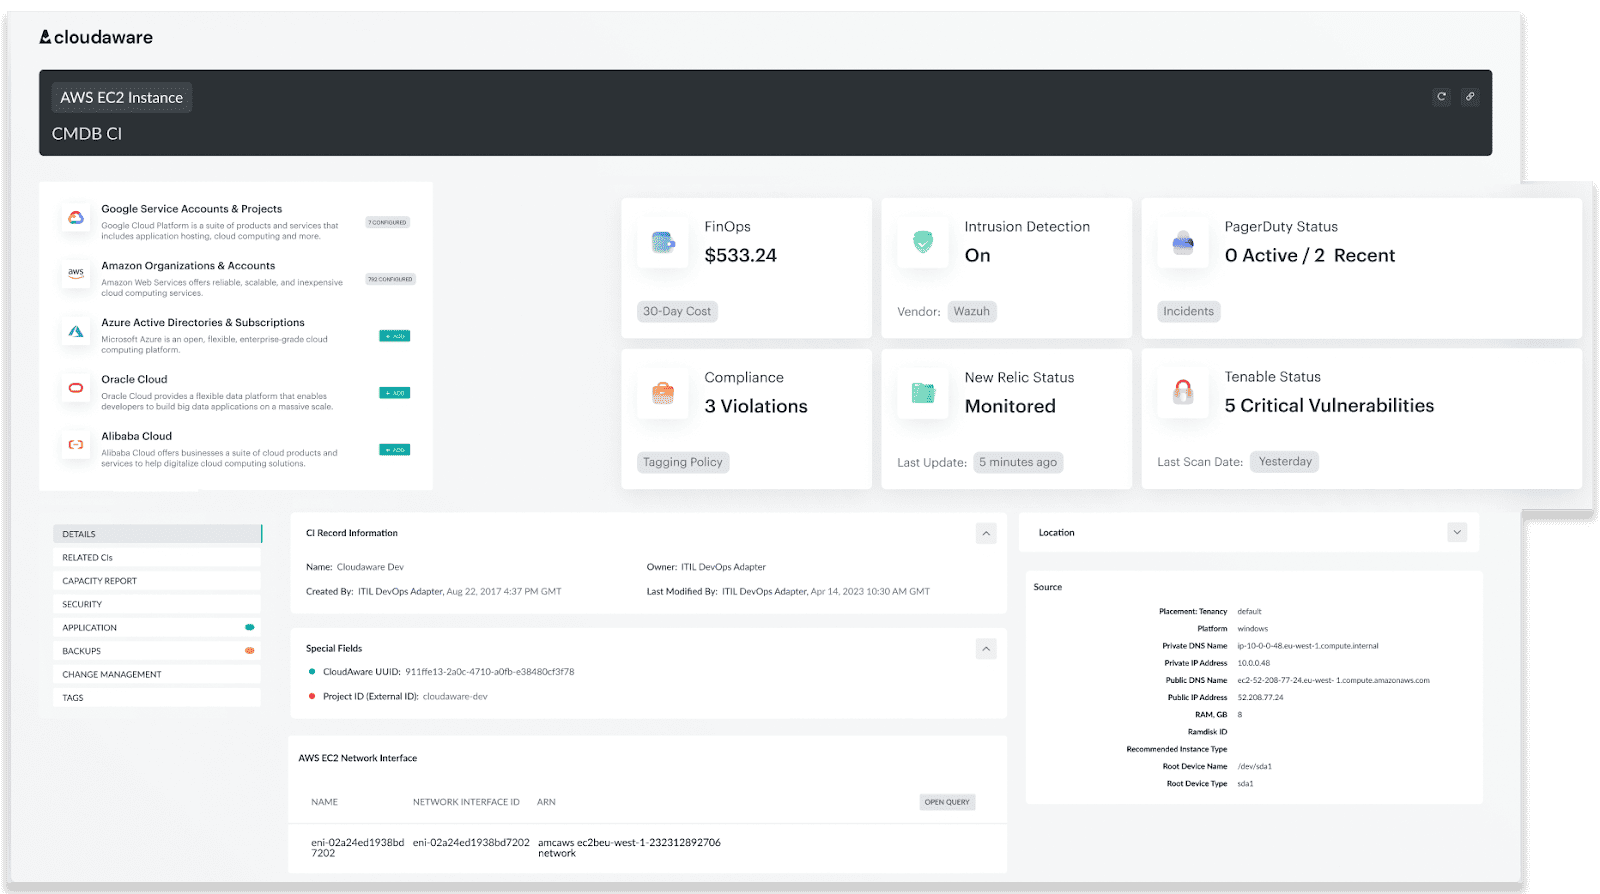This screenshot has height=894, width=1600.
Task: Click 0 Active / 2 Recent text
Action: click(x=1310, y=255)
